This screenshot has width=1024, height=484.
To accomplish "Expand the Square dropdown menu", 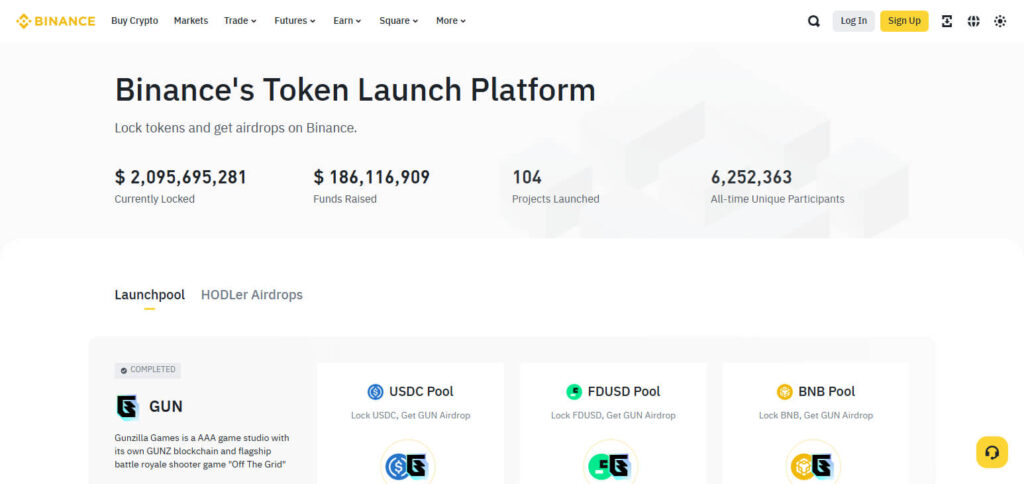I will [x=399, y=21].
